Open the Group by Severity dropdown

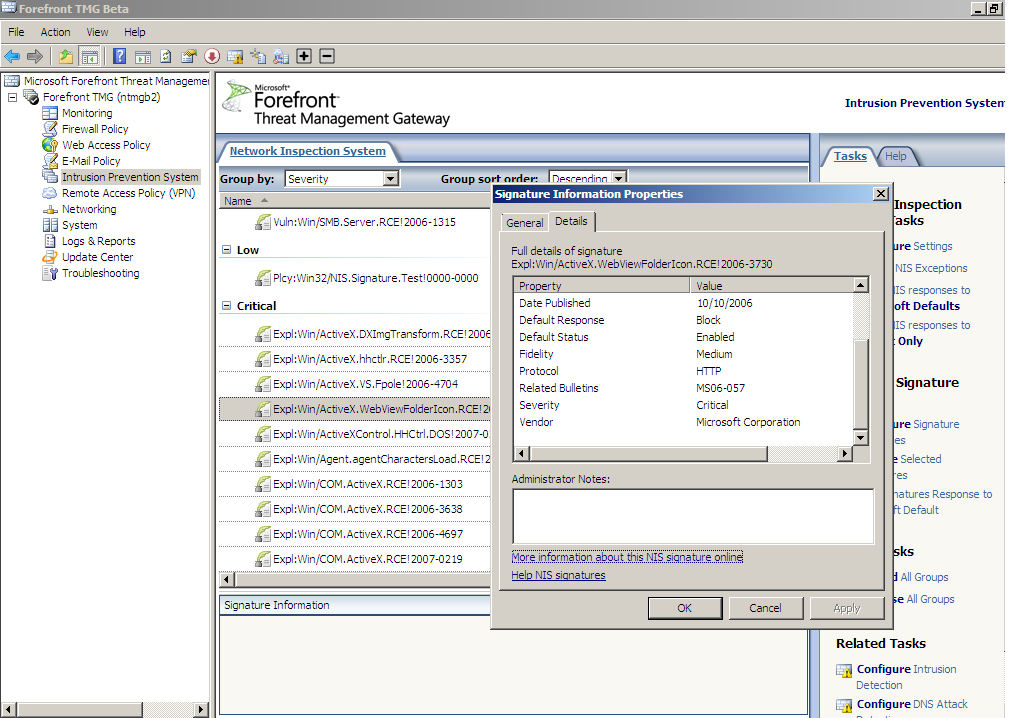click(x=391, y=179)
